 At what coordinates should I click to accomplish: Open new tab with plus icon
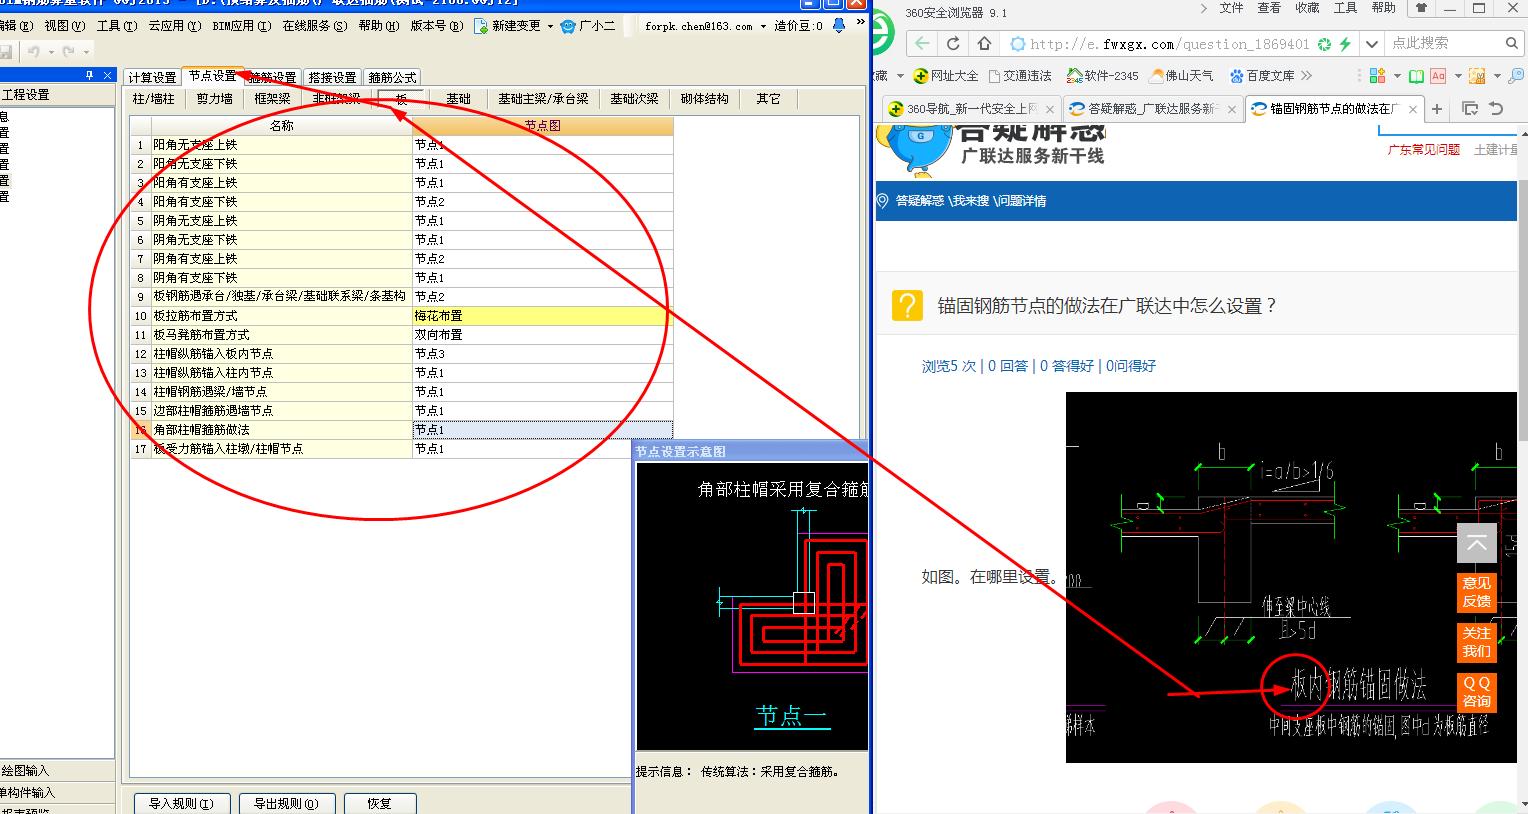pyautogui.click(x=1437, y=109)
